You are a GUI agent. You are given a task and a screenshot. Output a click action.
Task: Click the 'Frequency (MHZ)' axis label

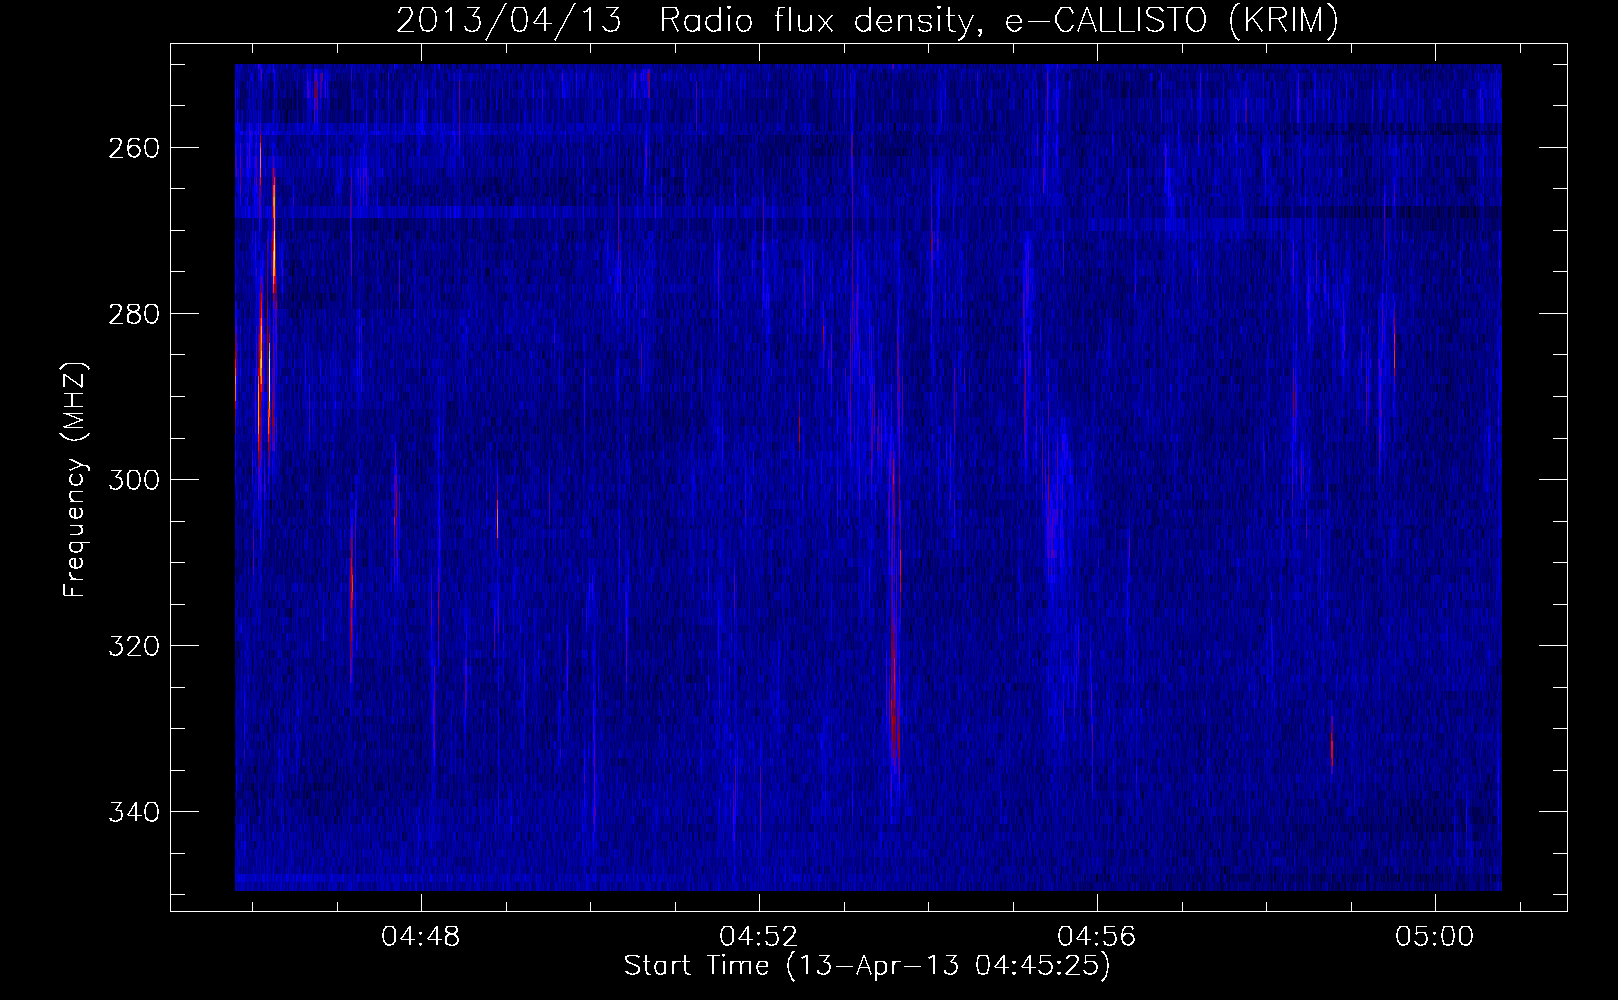point(75,479)
